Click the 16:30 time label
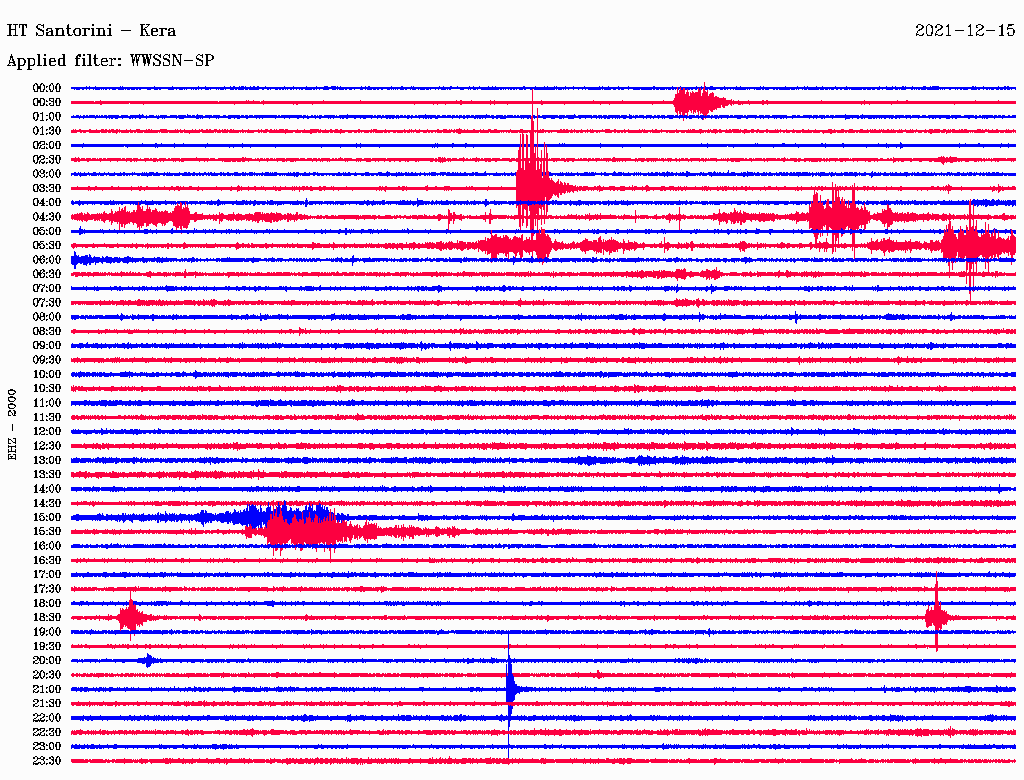 [x=47, y=561]
